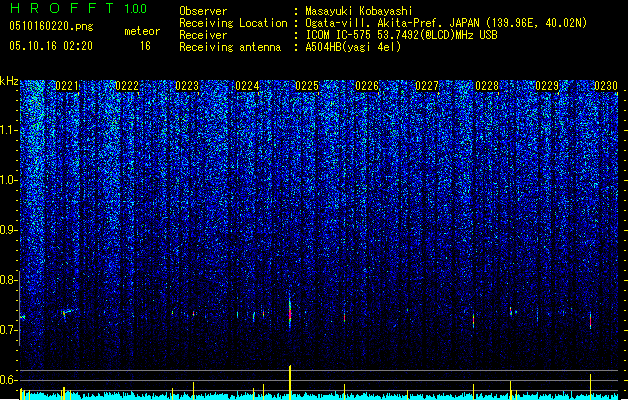Click the 'Receiving antenna' field label
This screenshot has width=629, height=400.
230,47
